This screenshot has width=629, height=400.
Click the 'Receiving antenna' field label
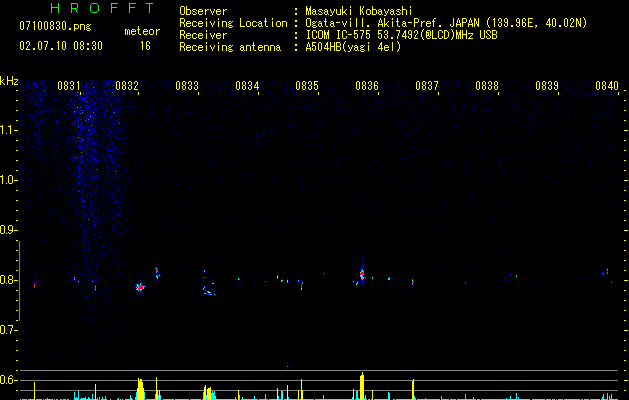coord(230,47)
